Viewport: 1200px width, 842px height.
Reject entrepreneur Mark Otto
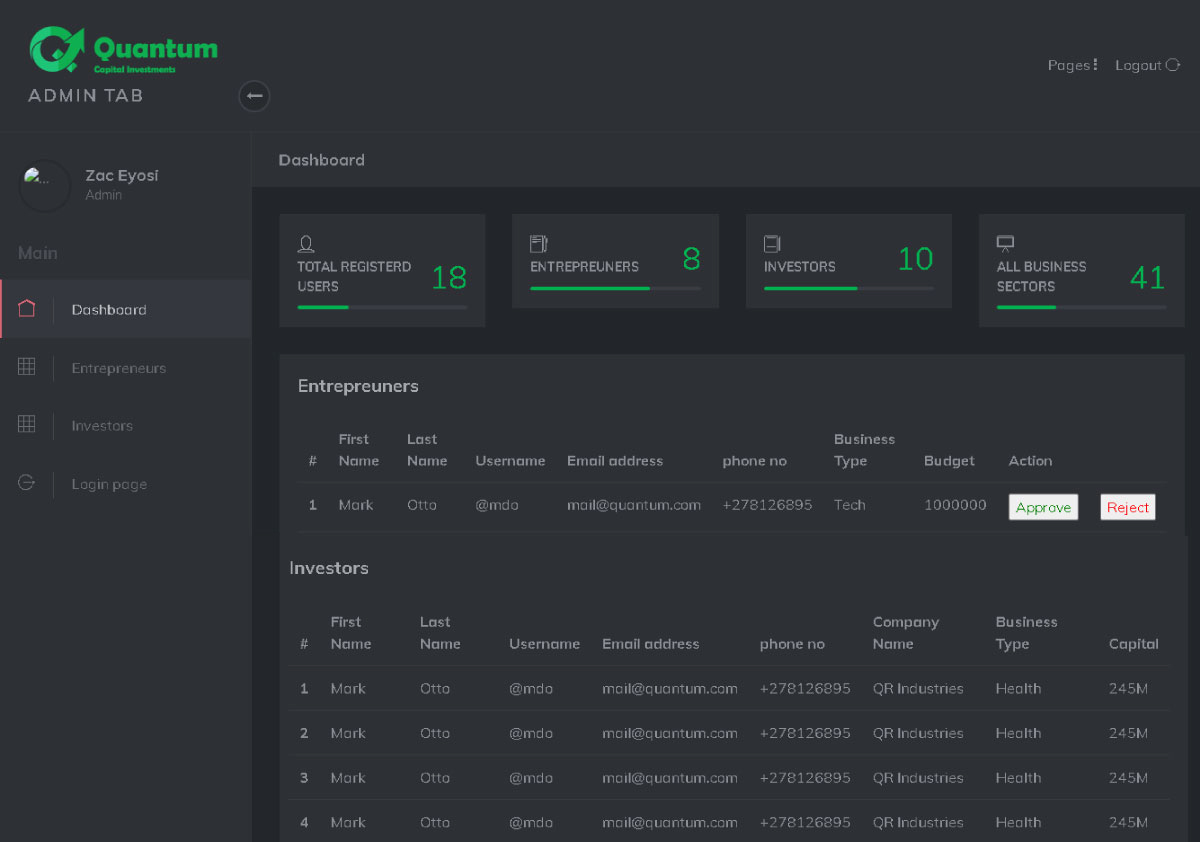(1127, 507)
